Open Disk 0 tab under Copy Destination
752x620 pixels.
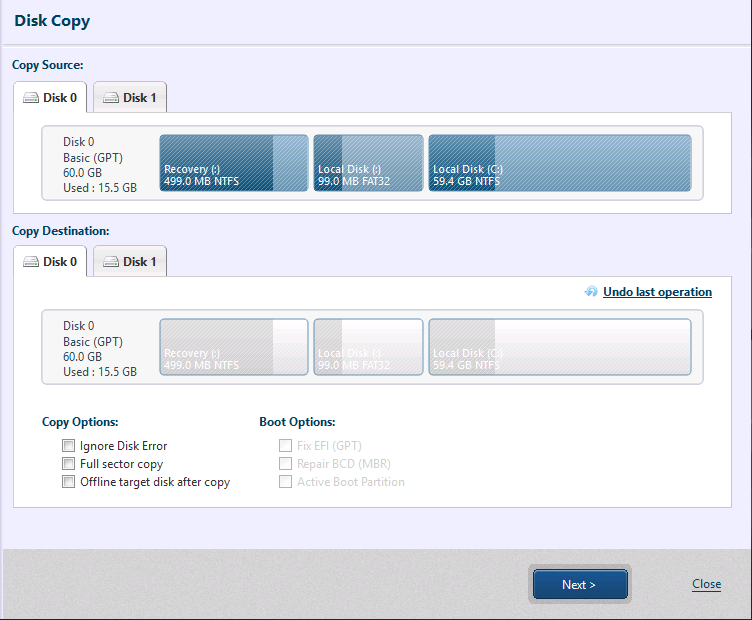pos(50,262)
